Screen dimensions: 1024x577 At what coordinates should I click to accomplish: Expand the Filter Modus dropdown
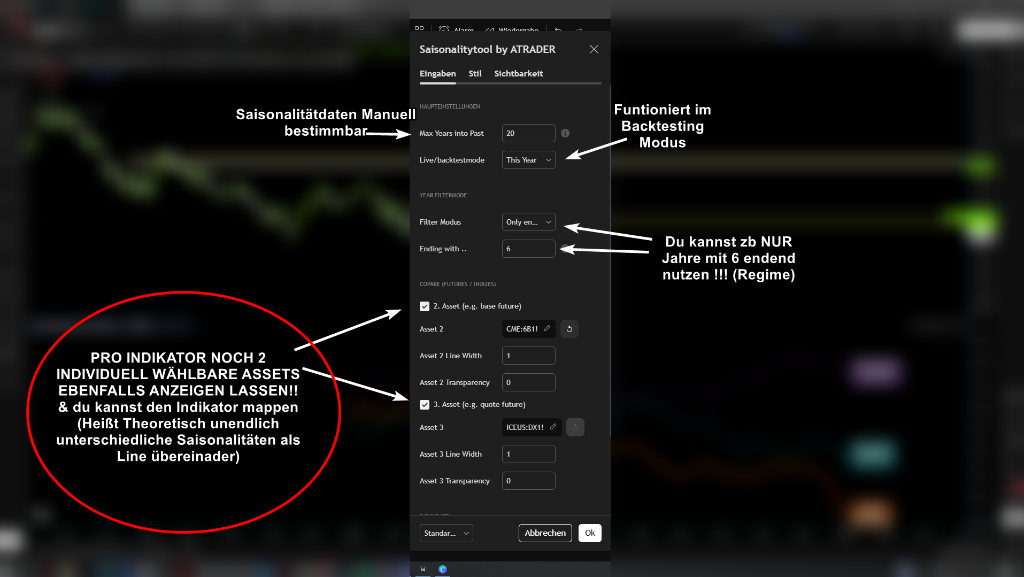(x=528, y=222)
